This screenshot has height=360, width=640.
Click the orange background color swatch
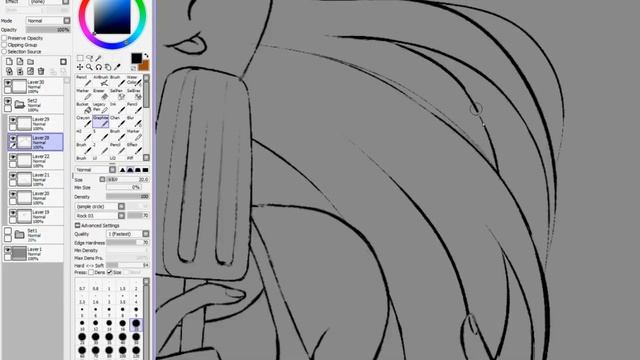click(144, 66)
